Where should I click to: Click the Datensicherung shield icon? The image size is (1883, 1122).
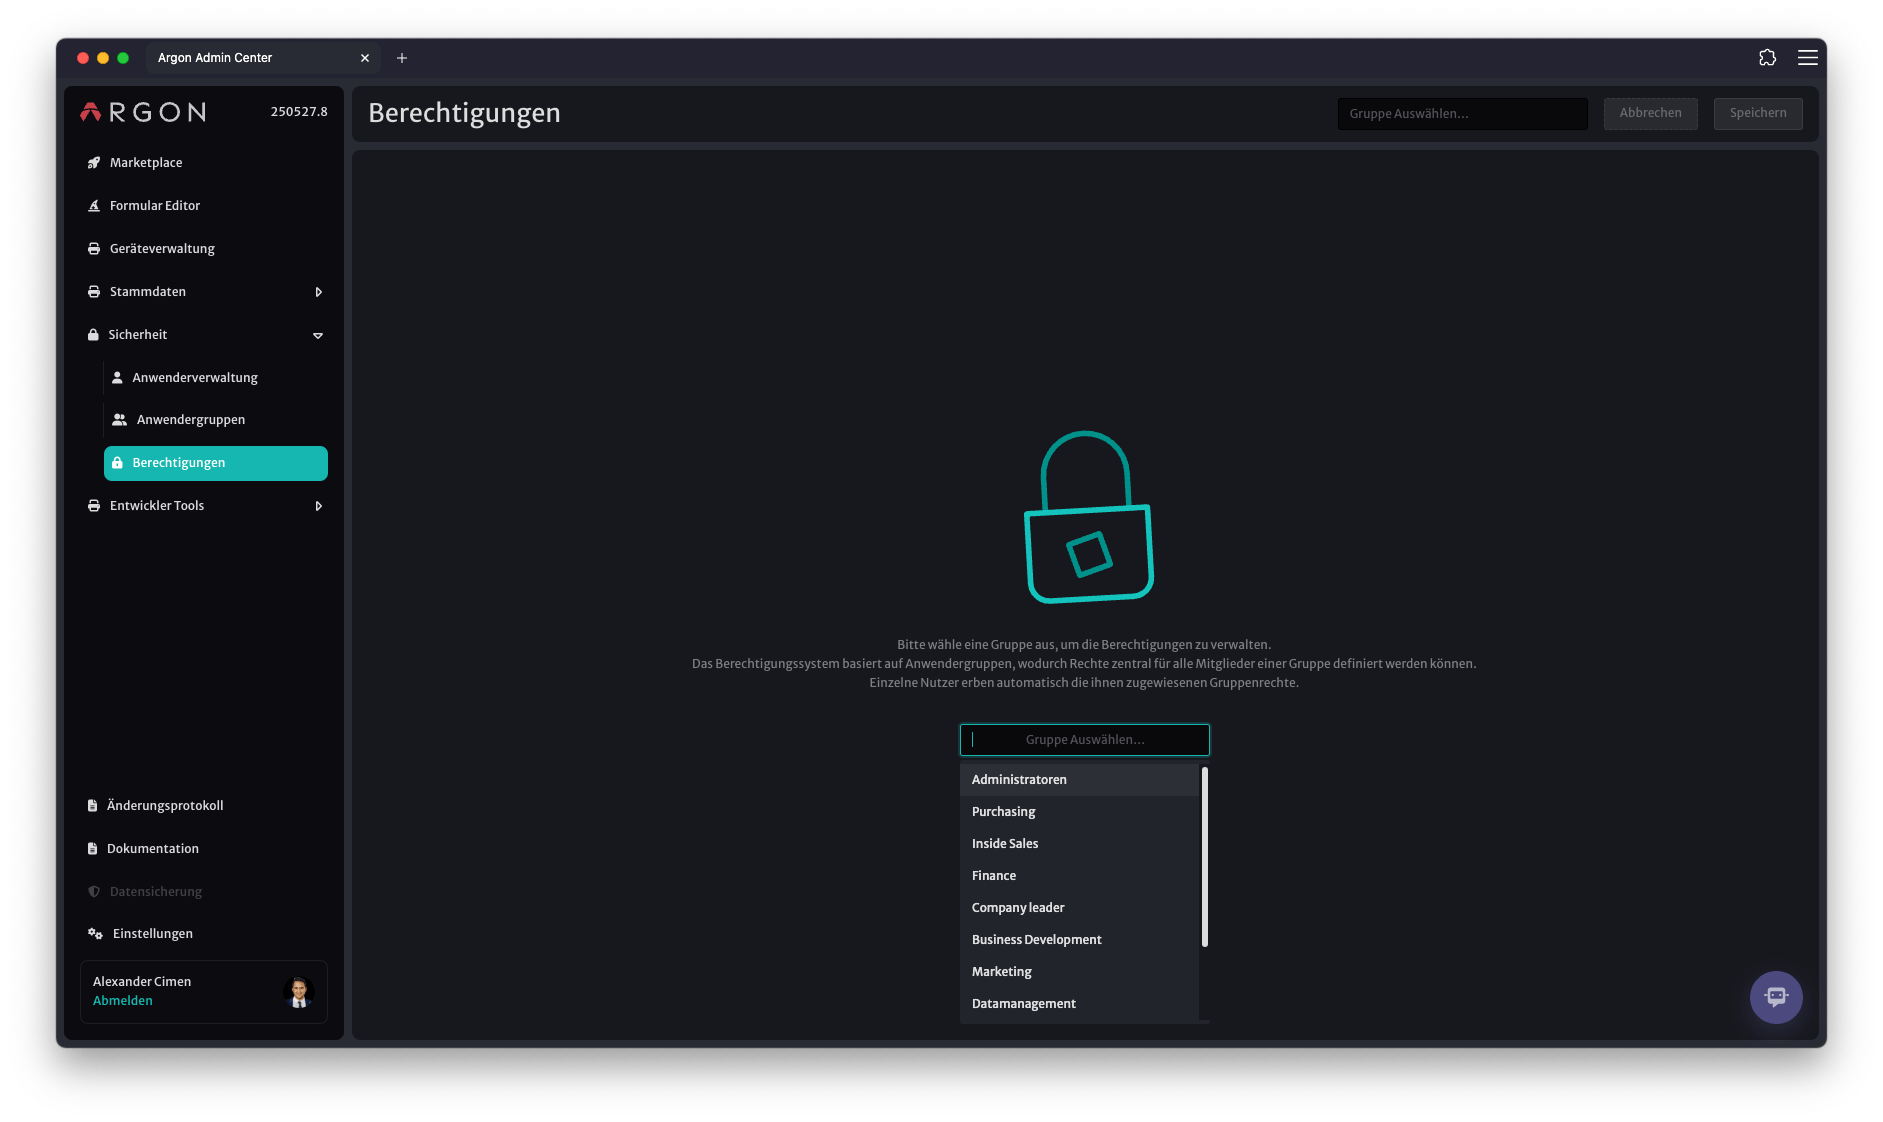coord(94,892)
